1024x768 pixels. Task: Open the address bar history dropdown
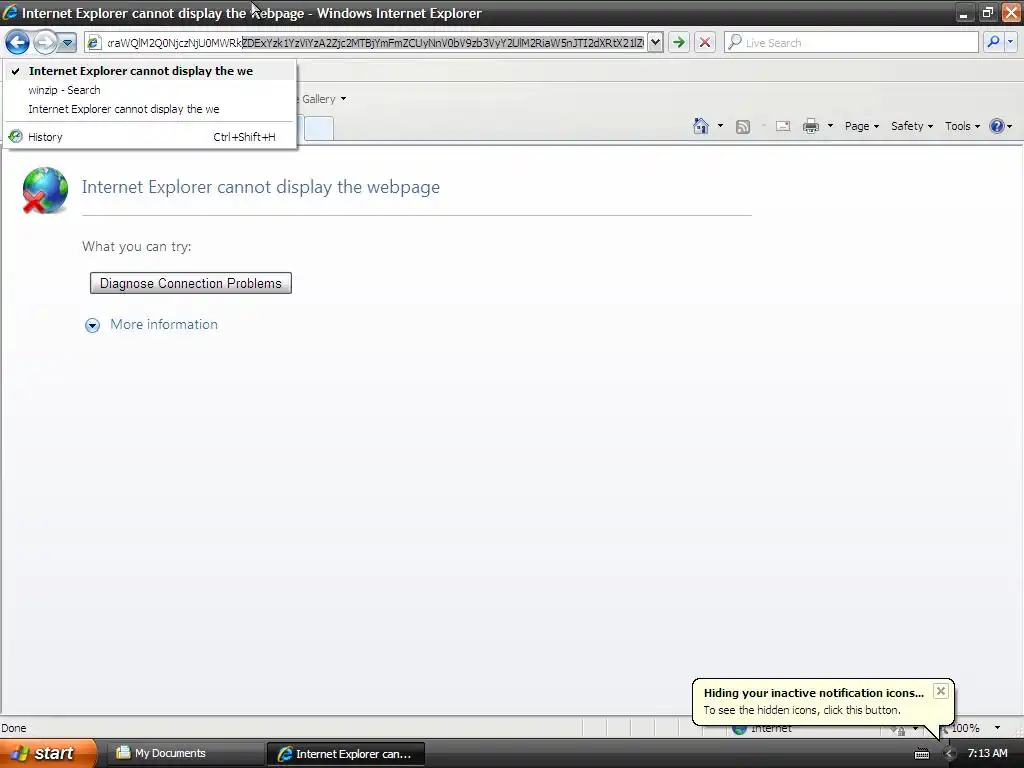point(655,42)
